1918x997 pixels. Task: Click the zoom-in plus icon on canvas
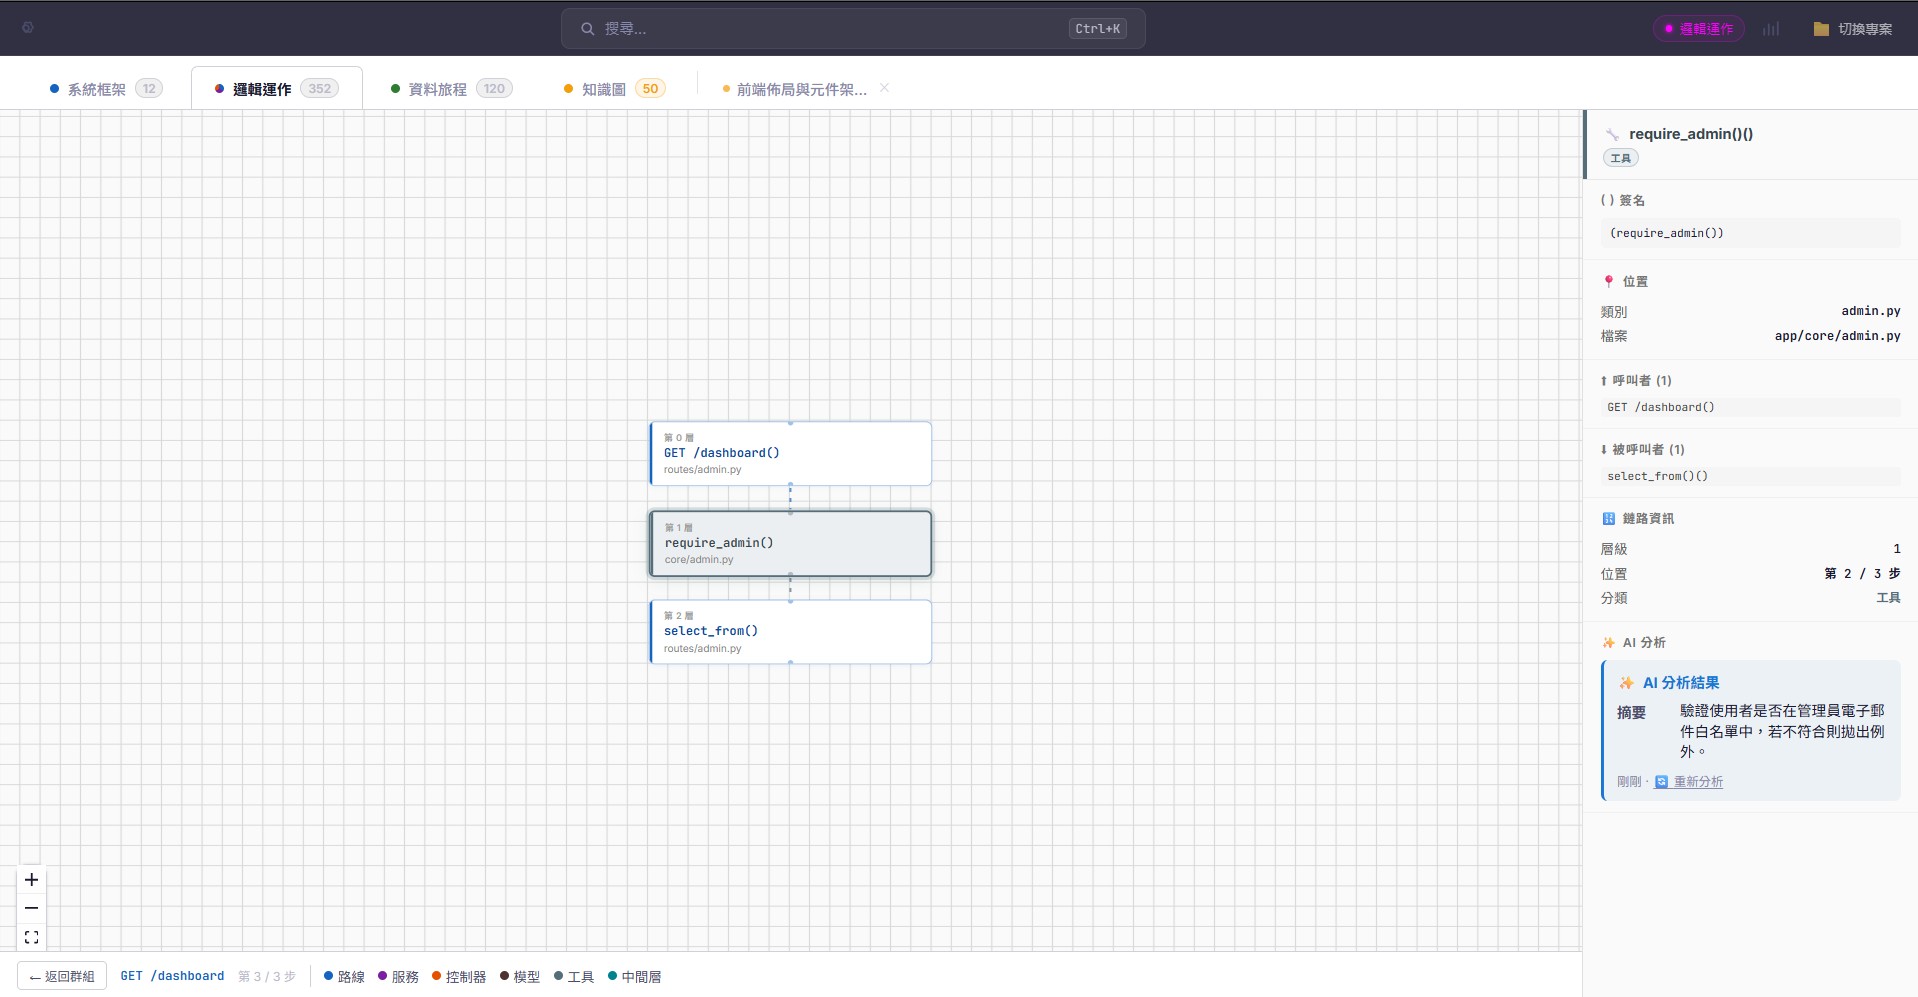31,880
